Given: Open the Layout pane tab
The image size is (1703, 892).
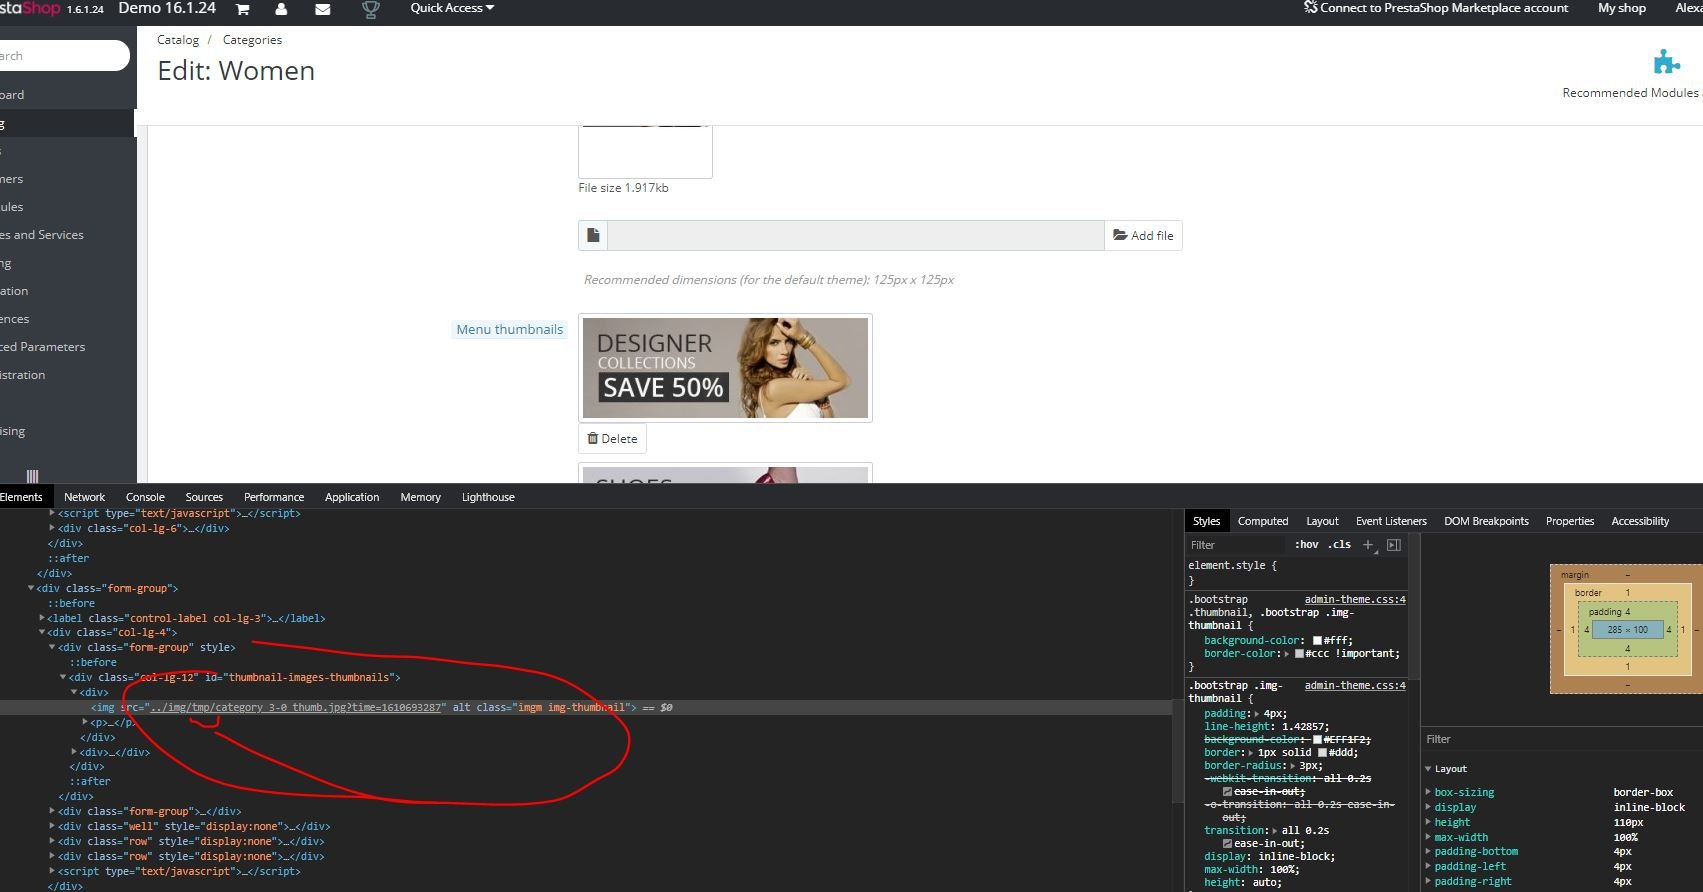Looking at the screenshot, I should click(1322, 521).
